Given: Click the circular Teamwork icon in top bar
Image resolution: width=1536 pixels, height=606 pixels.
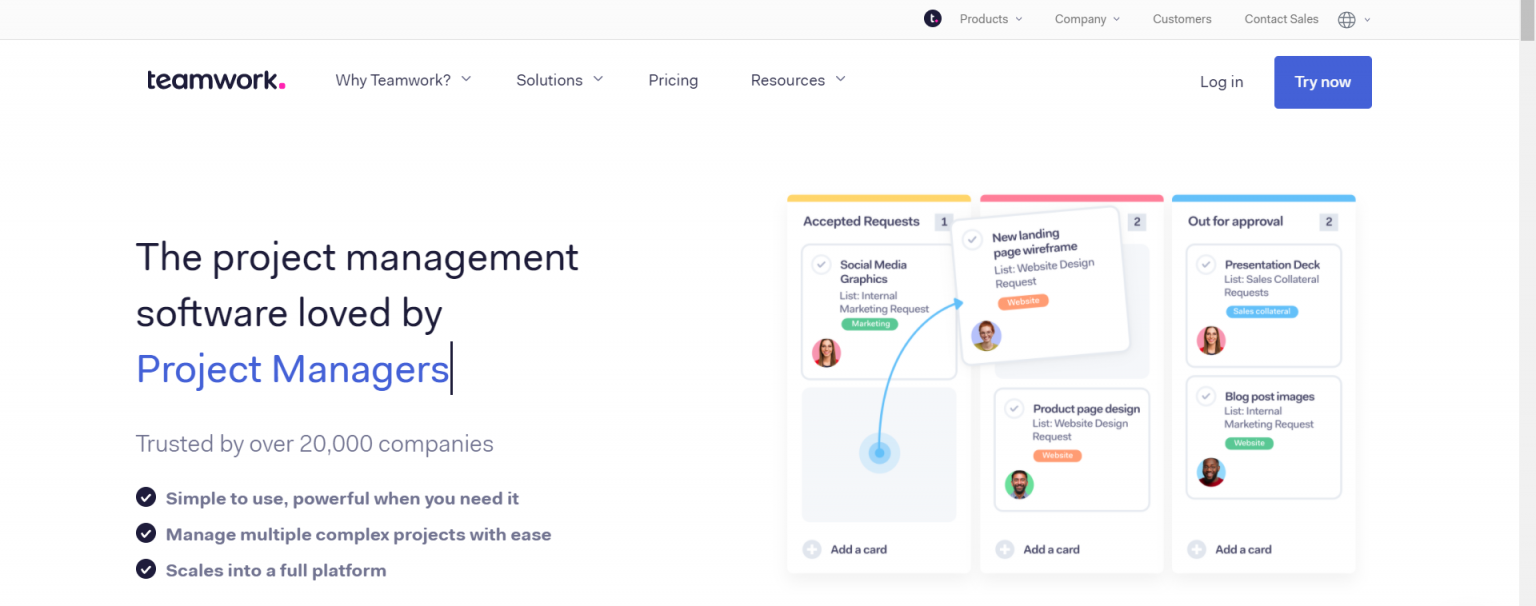Looking at the screenshot, I should pyautogui.click(x=932, y=18).
